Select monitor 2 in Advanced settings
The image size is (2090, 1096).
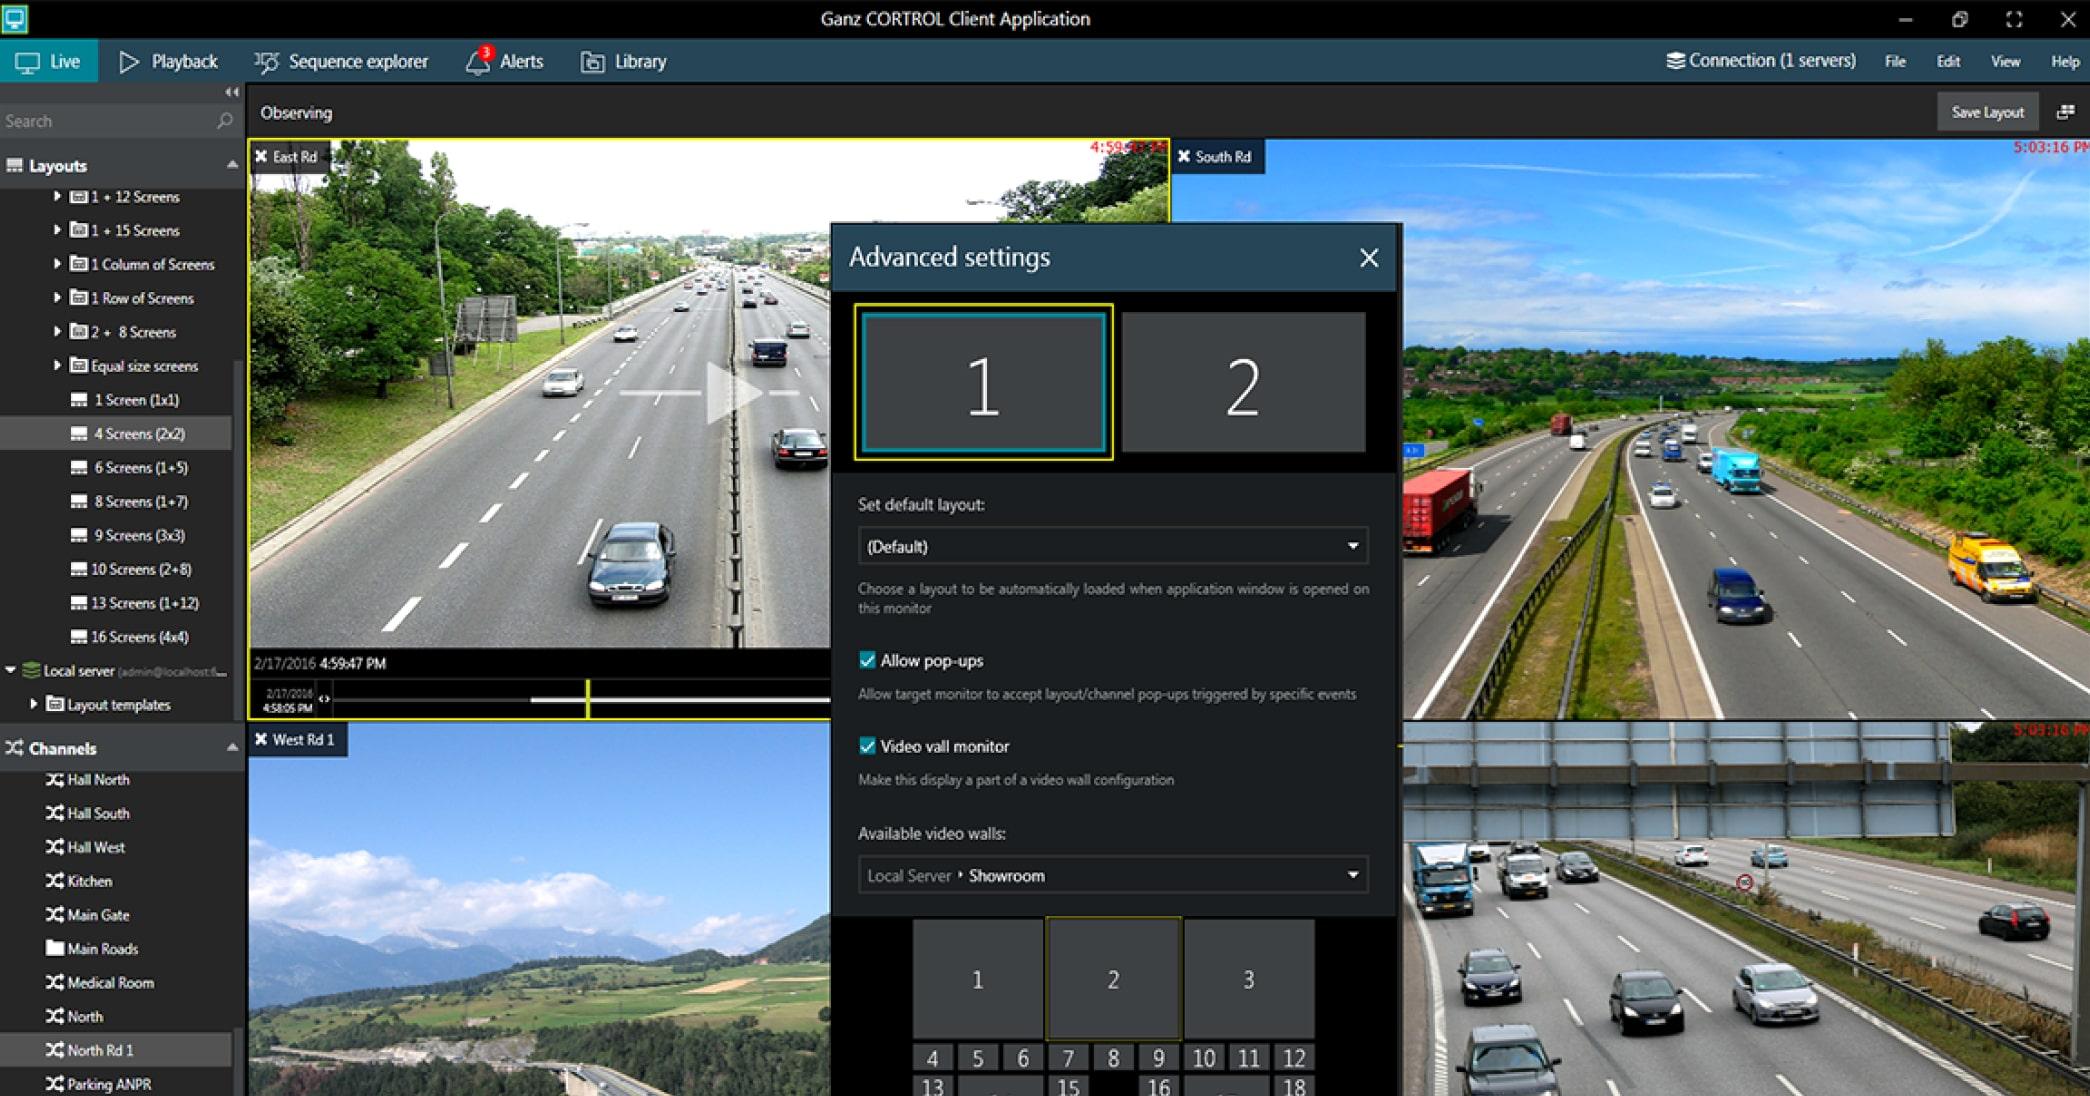[1243, 384]
